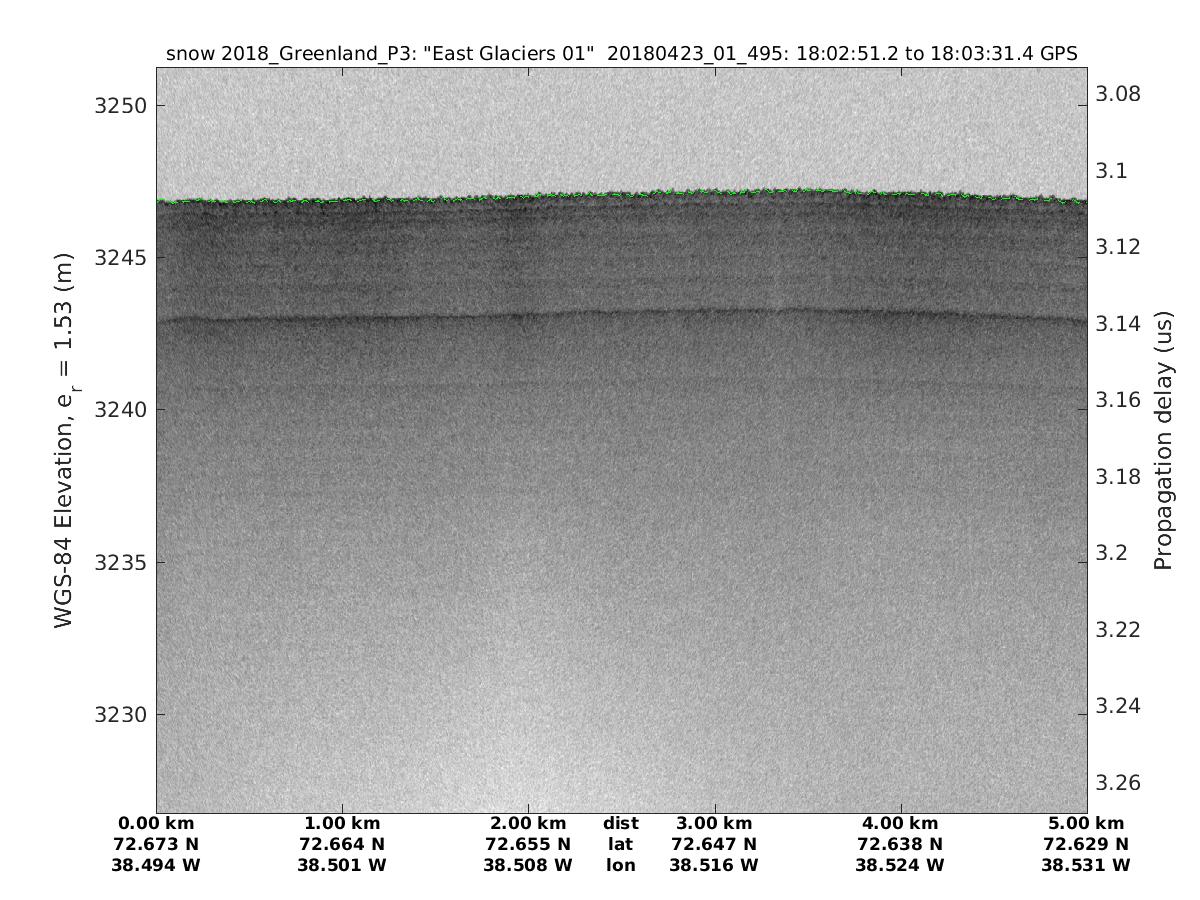Click the 2.00 km distance label
The width and height of the screenshot is (1200, 900).
point(528,824)
